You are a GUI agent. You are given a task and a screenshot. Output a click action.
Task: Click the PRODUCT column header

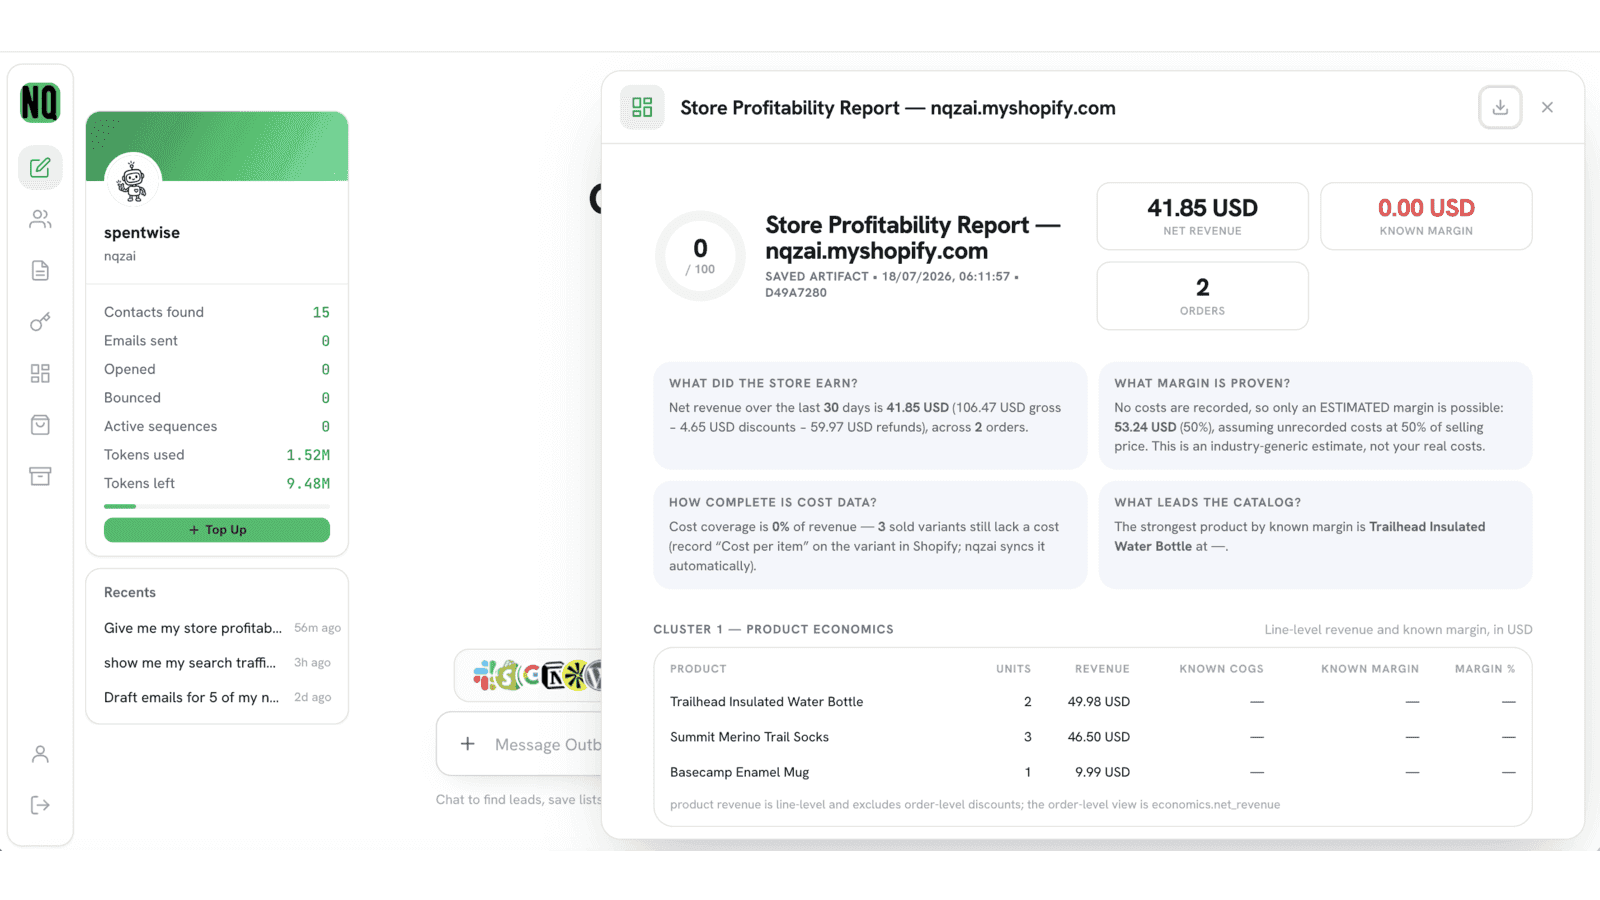click(698, 669)
